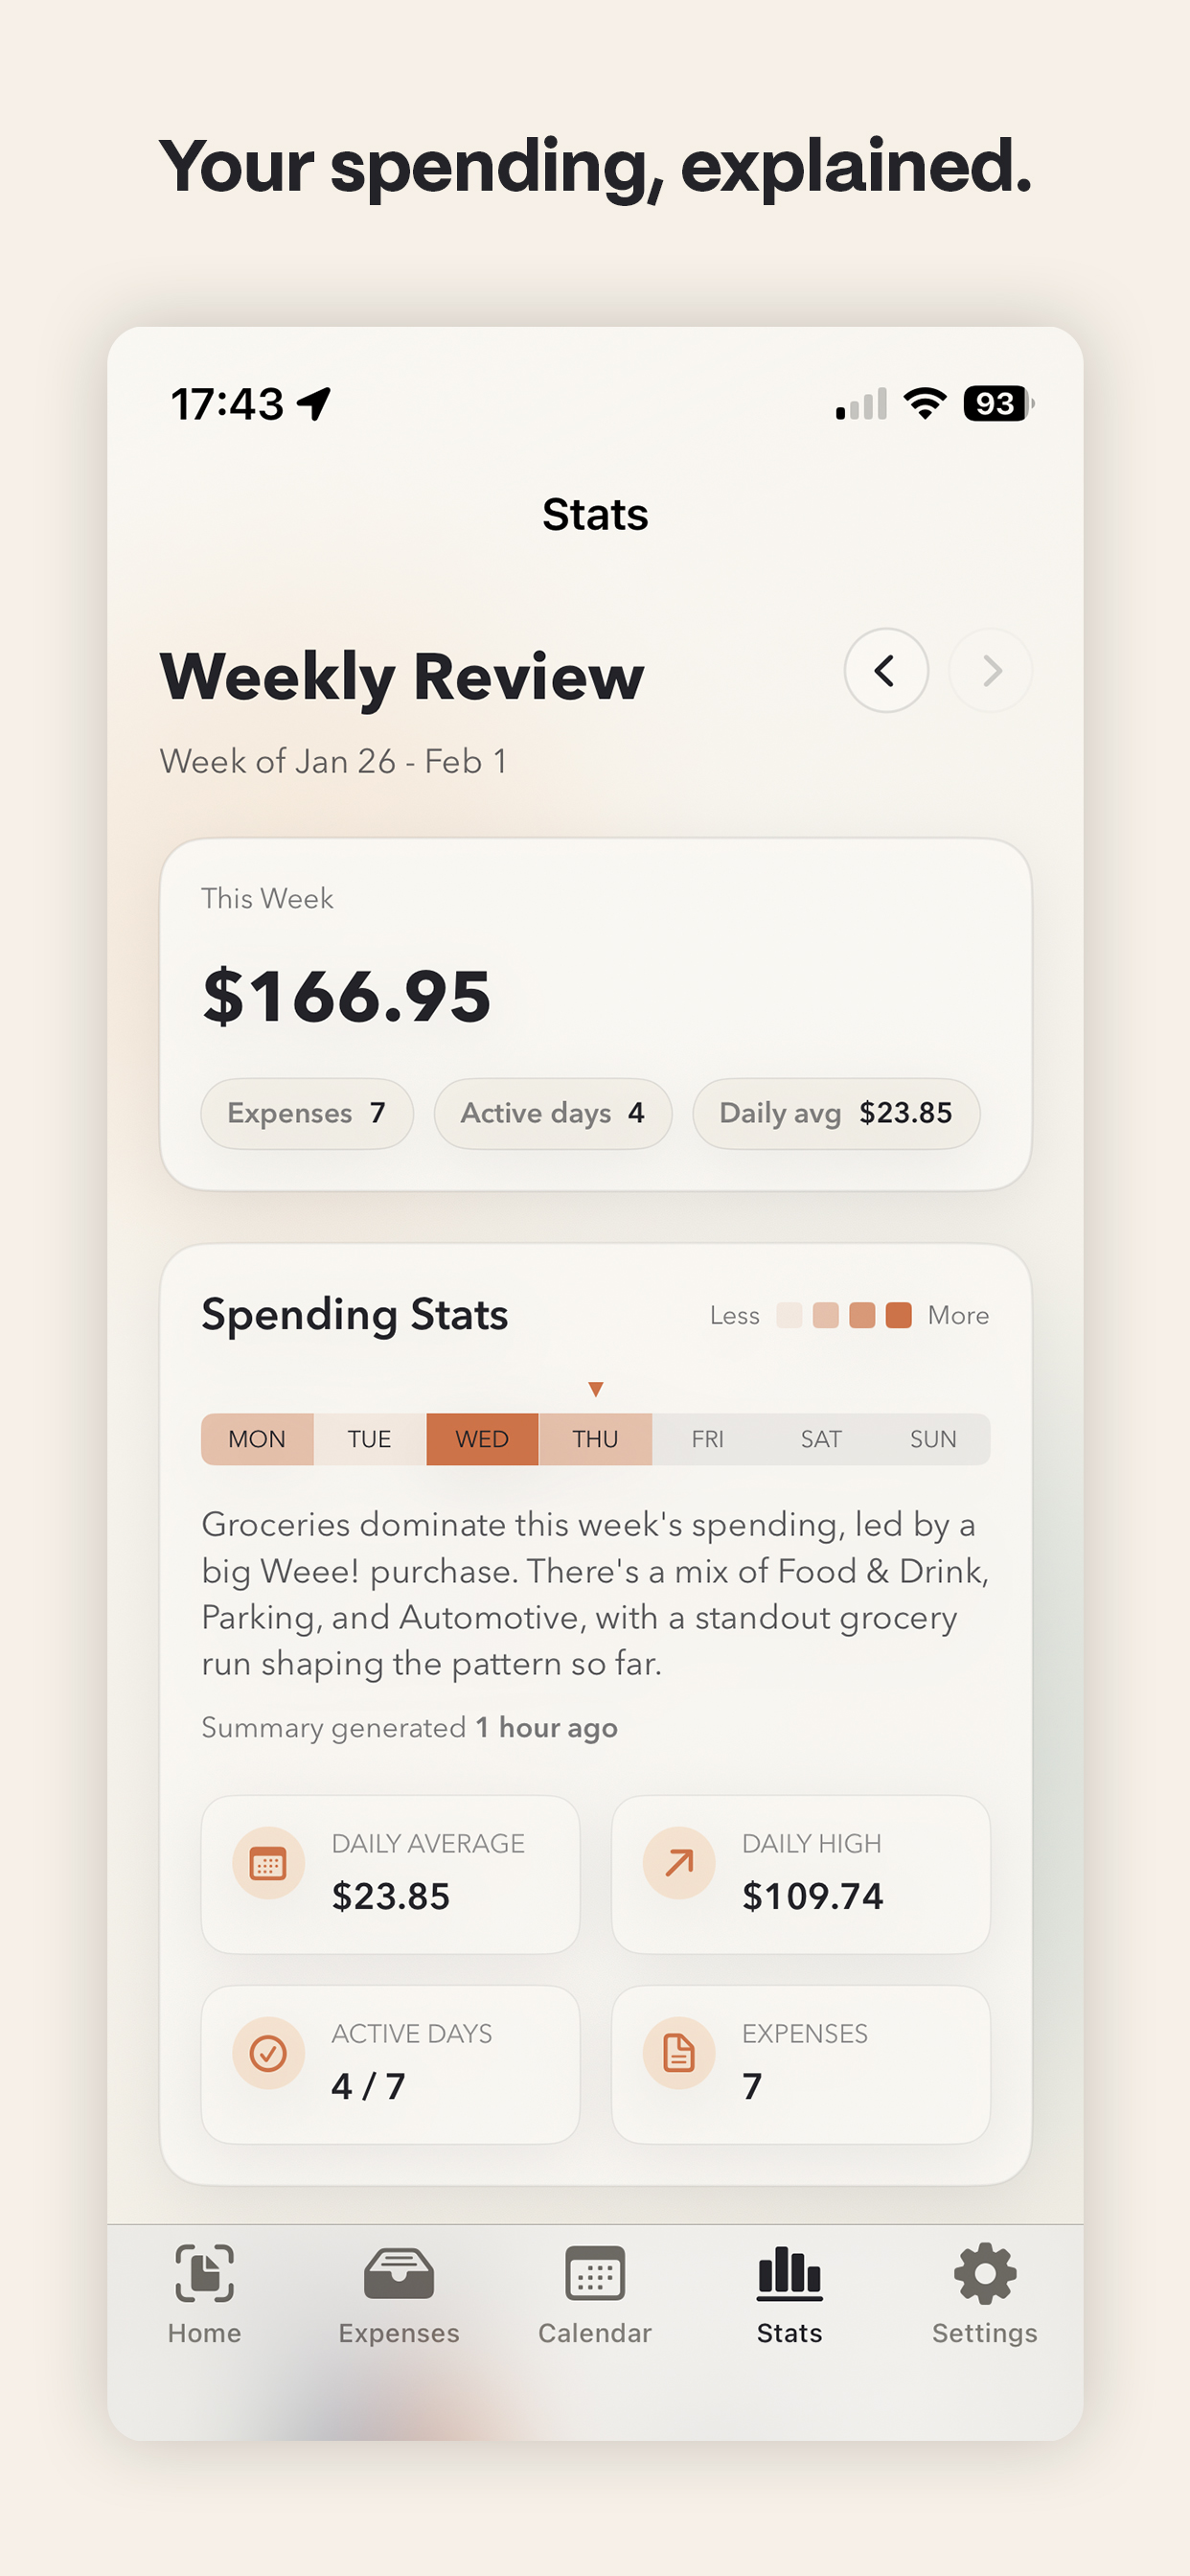
Task: Tap the marker above Thursday
Action: [x=595, y=1387]
